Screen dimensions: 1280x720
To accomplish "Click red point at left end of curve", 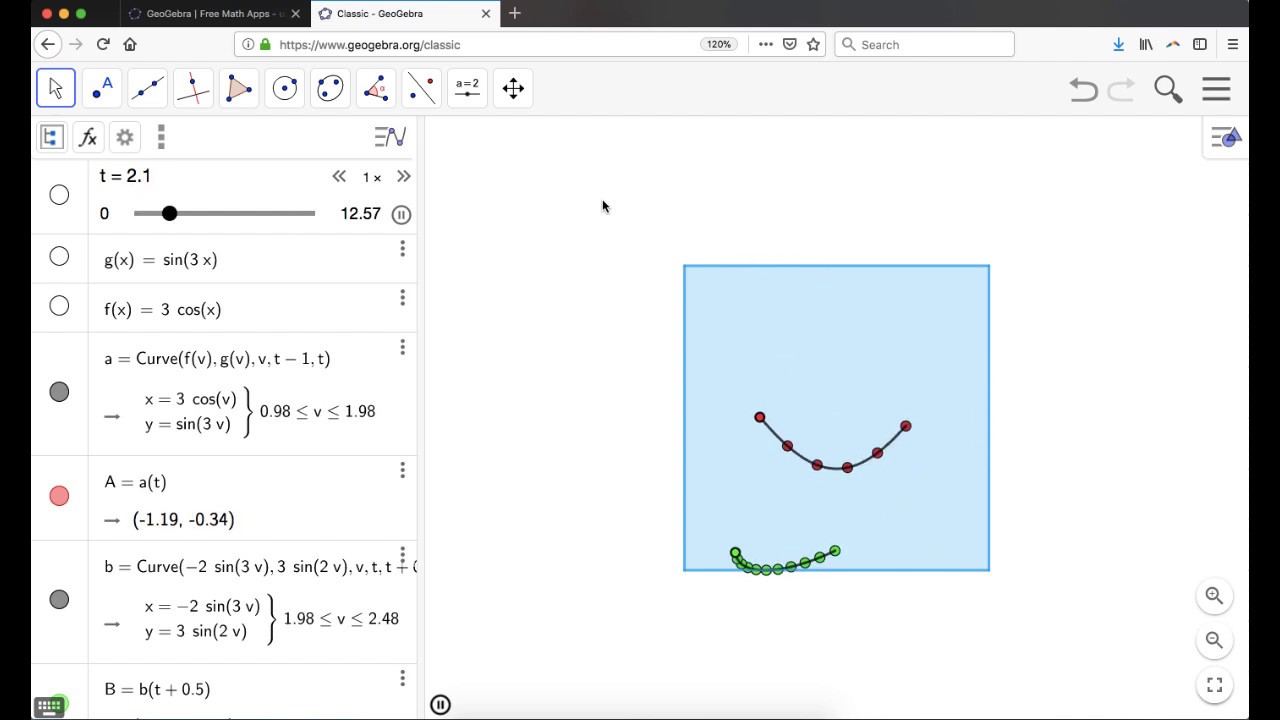I will (x=760, y=417).
